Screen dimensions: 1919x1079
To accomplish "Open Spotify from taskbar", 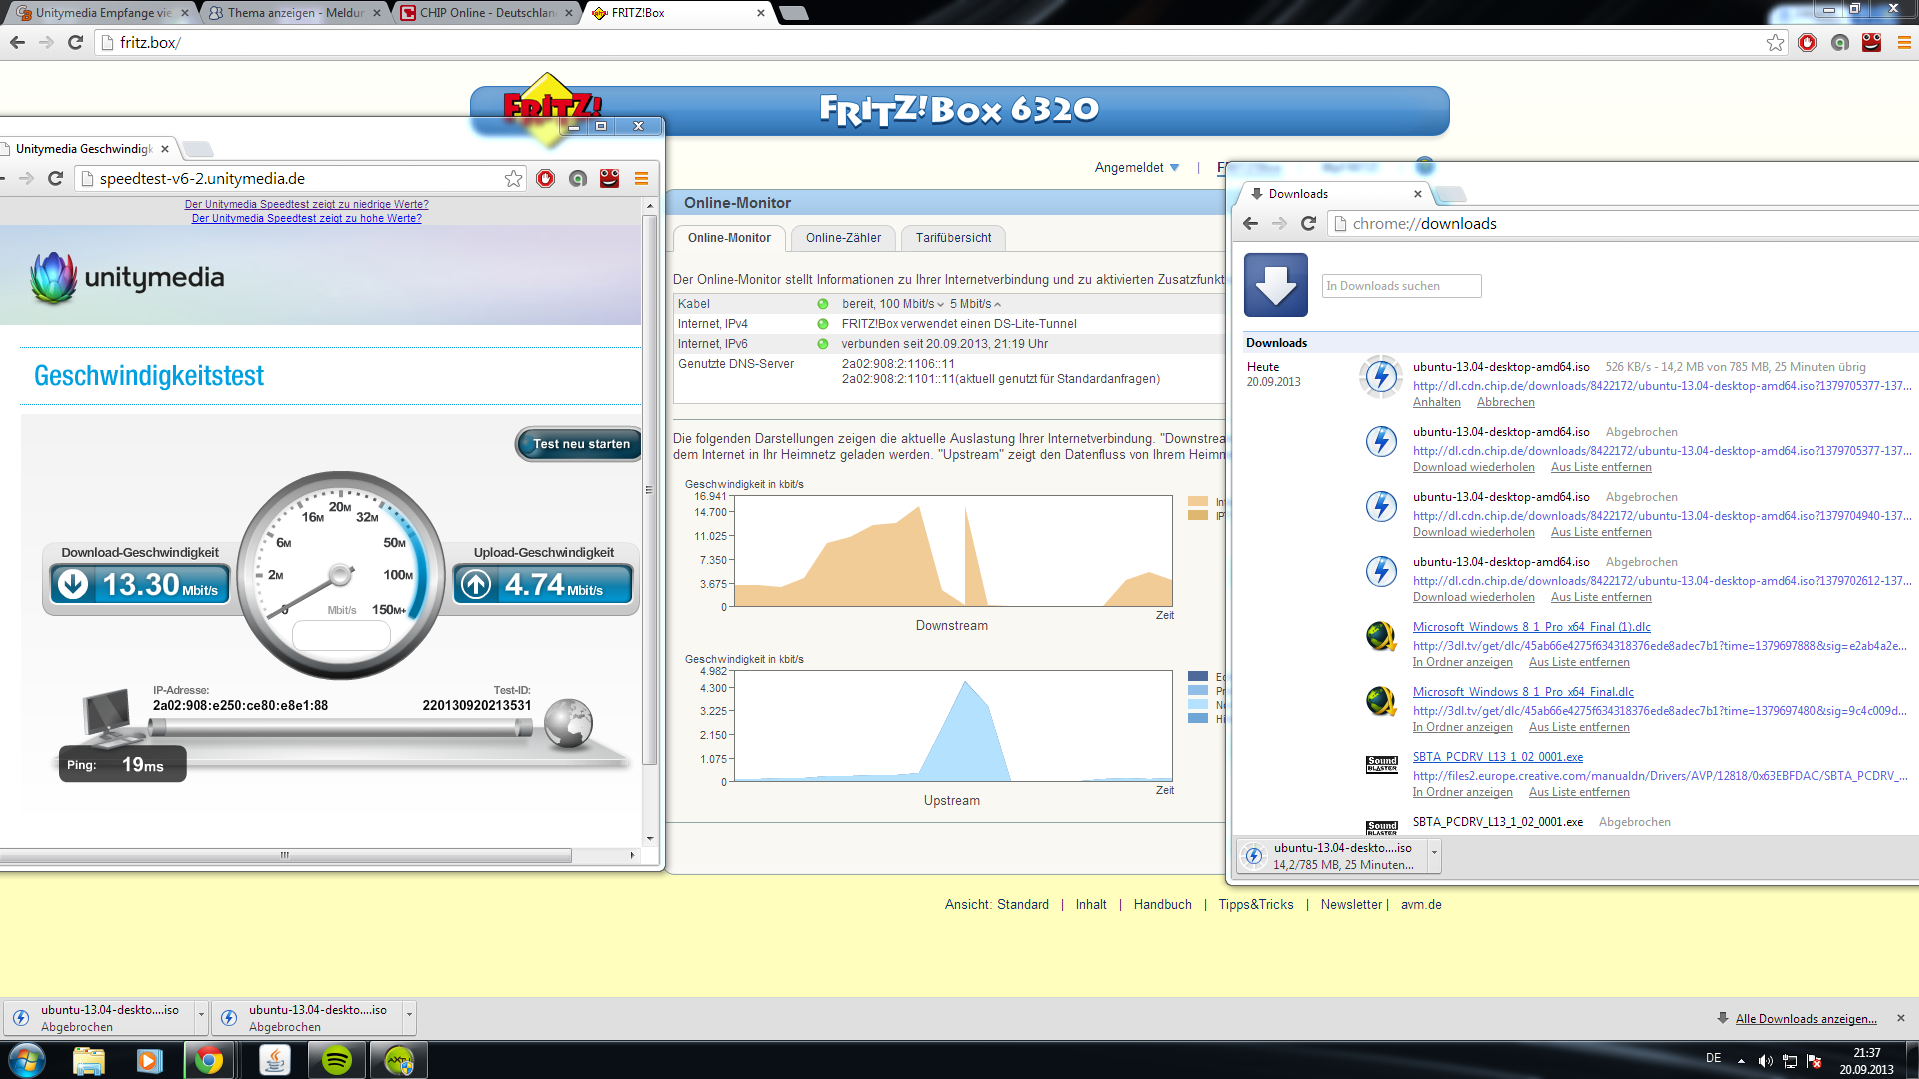I will 336,1060.
